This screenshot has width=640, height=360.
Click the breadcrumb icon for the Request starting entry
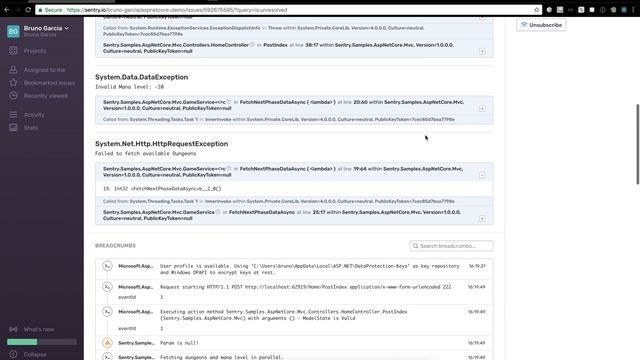tap(107, 287)
